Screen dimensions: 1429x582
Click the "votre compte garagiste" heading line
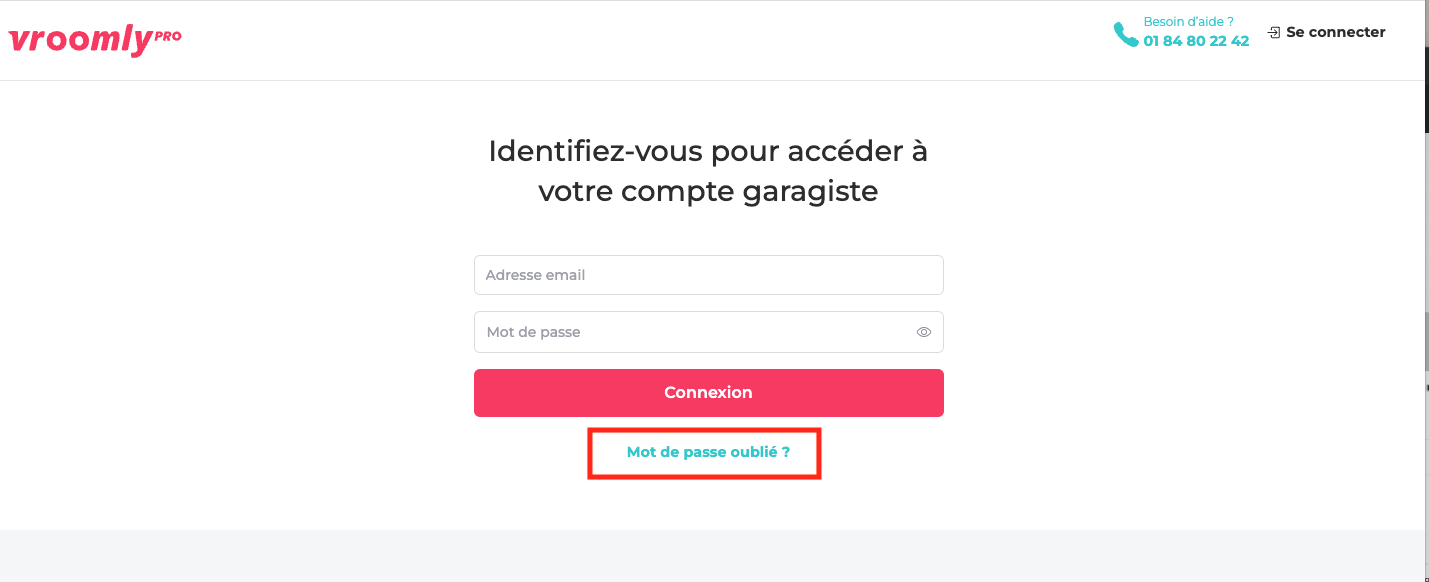point(708,191)
